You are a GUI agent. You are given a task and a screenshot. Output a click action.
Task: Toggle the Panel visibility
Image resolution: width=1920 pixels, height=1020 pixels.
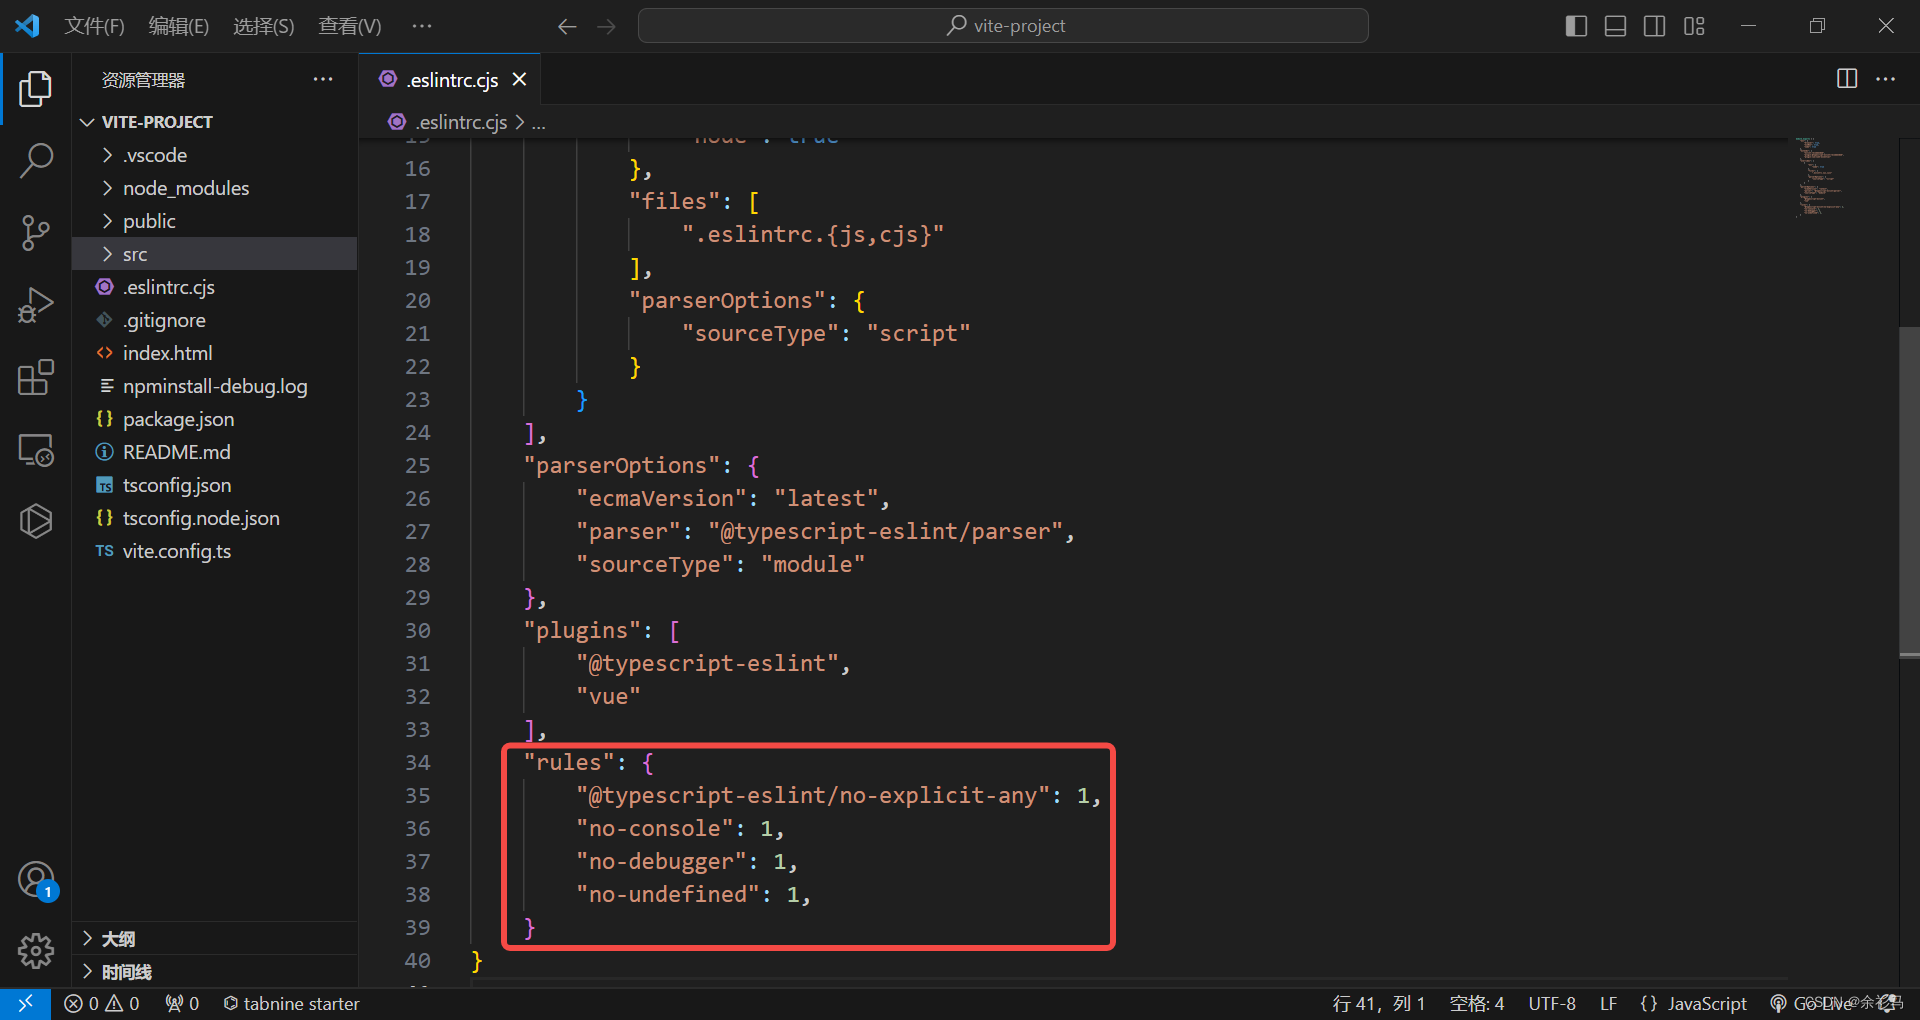(1615, 26)
